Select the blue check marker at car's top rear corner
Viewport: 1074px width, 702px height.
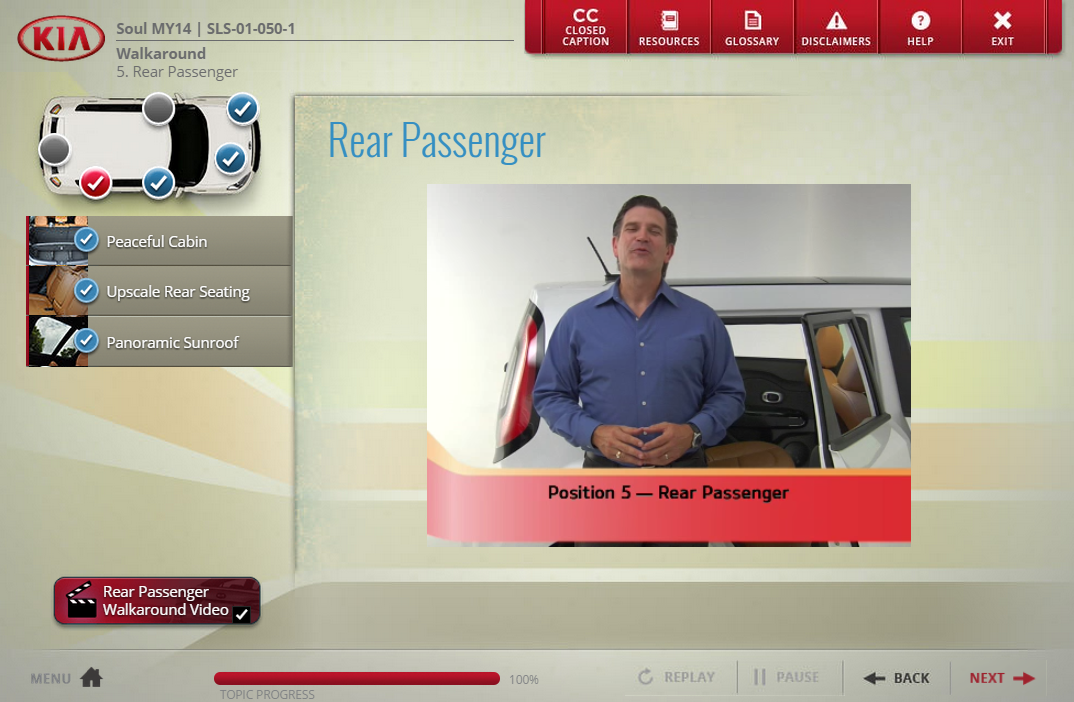click(242, 108)
